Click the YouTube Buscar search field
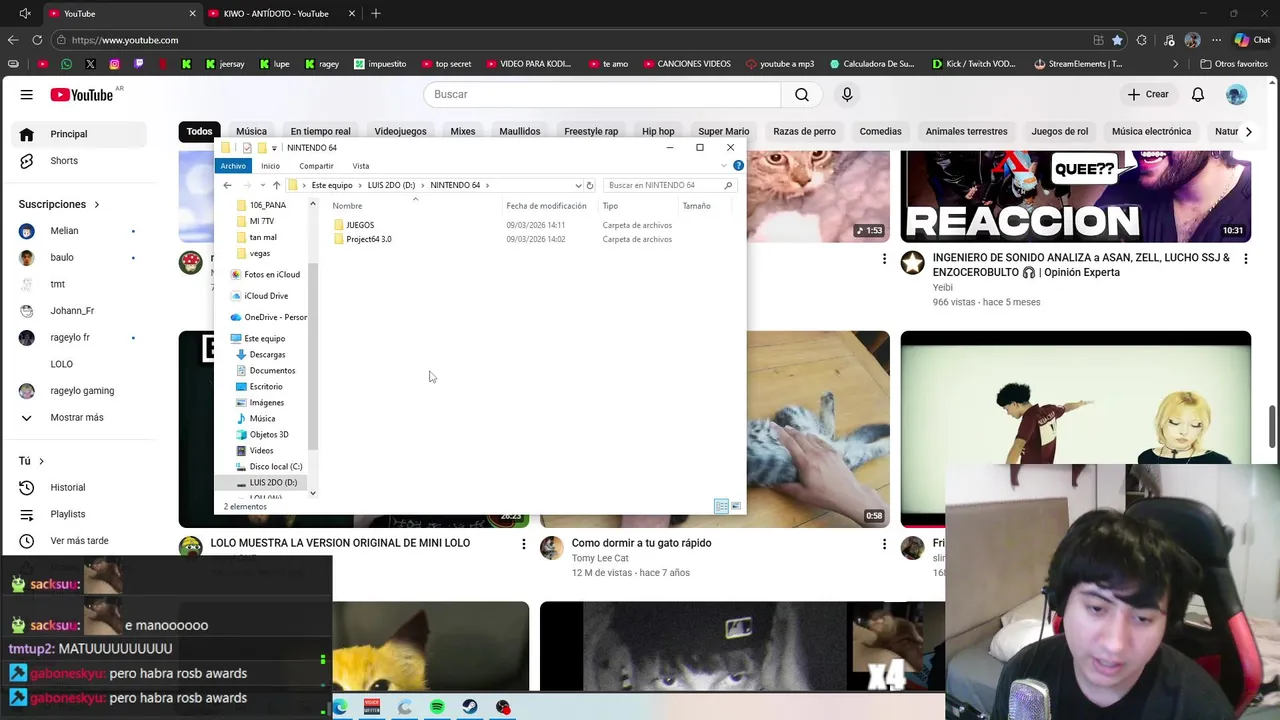 602,94
